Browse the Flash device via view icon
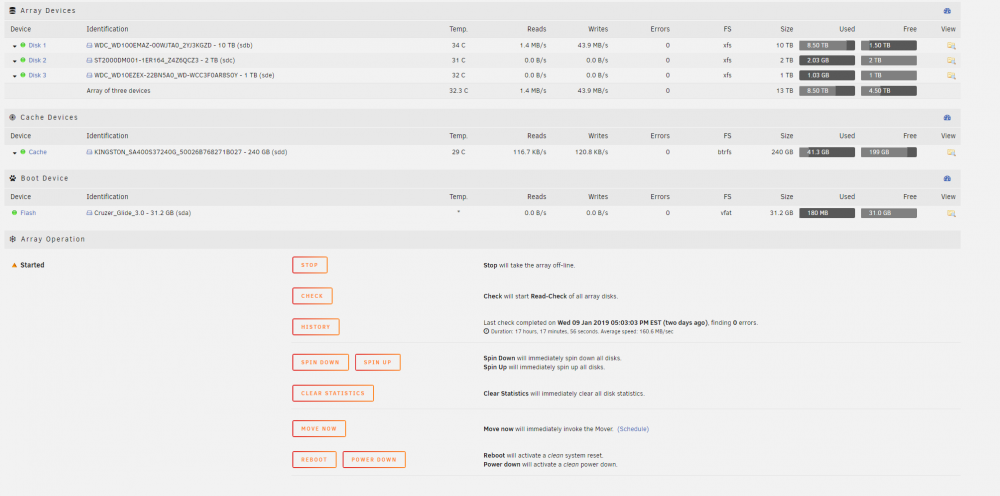Viewport: 1000px width, 496px height. (x=951, y=213)
